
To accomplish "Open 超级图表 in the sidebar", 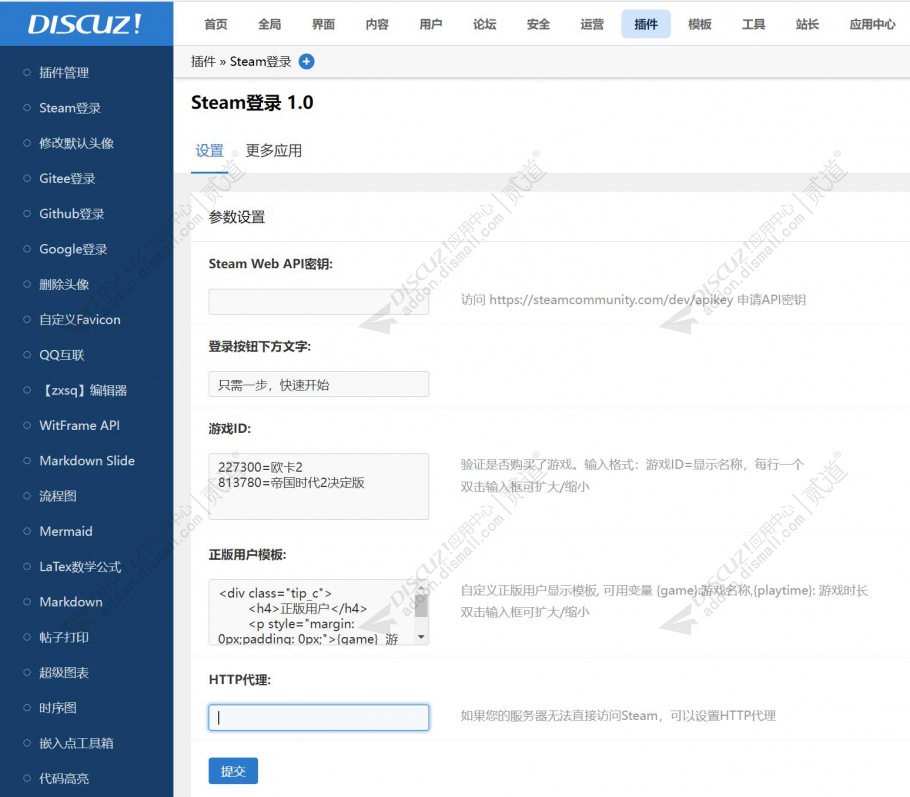I will coord(64,673).
